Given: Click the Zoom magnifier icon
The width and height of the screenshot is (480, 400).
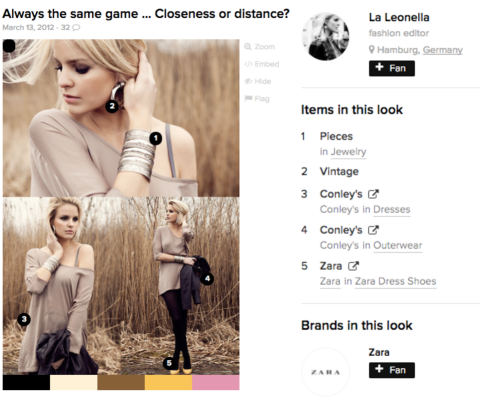Looking at the screenshot, I should click(x=248, y=47).
